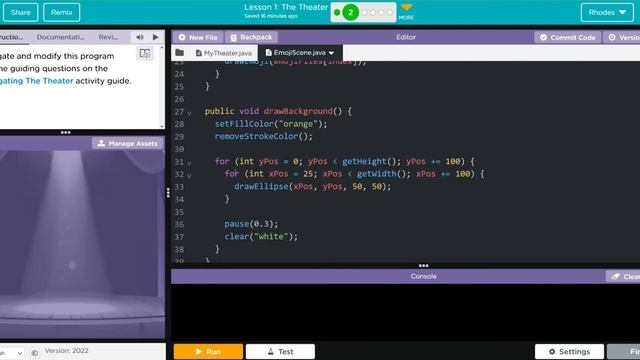
Task: Click the pause(0.3) line of code
Action: click(x=251, y=224)
